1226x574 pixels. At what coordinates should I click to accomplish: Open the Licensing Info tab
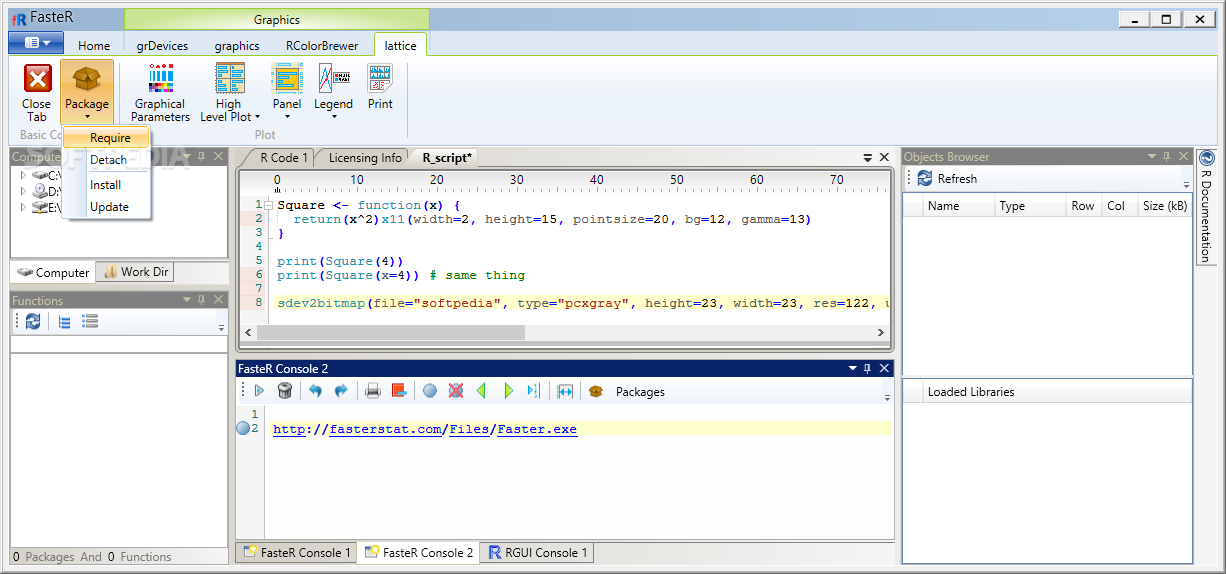click(365, 158)
